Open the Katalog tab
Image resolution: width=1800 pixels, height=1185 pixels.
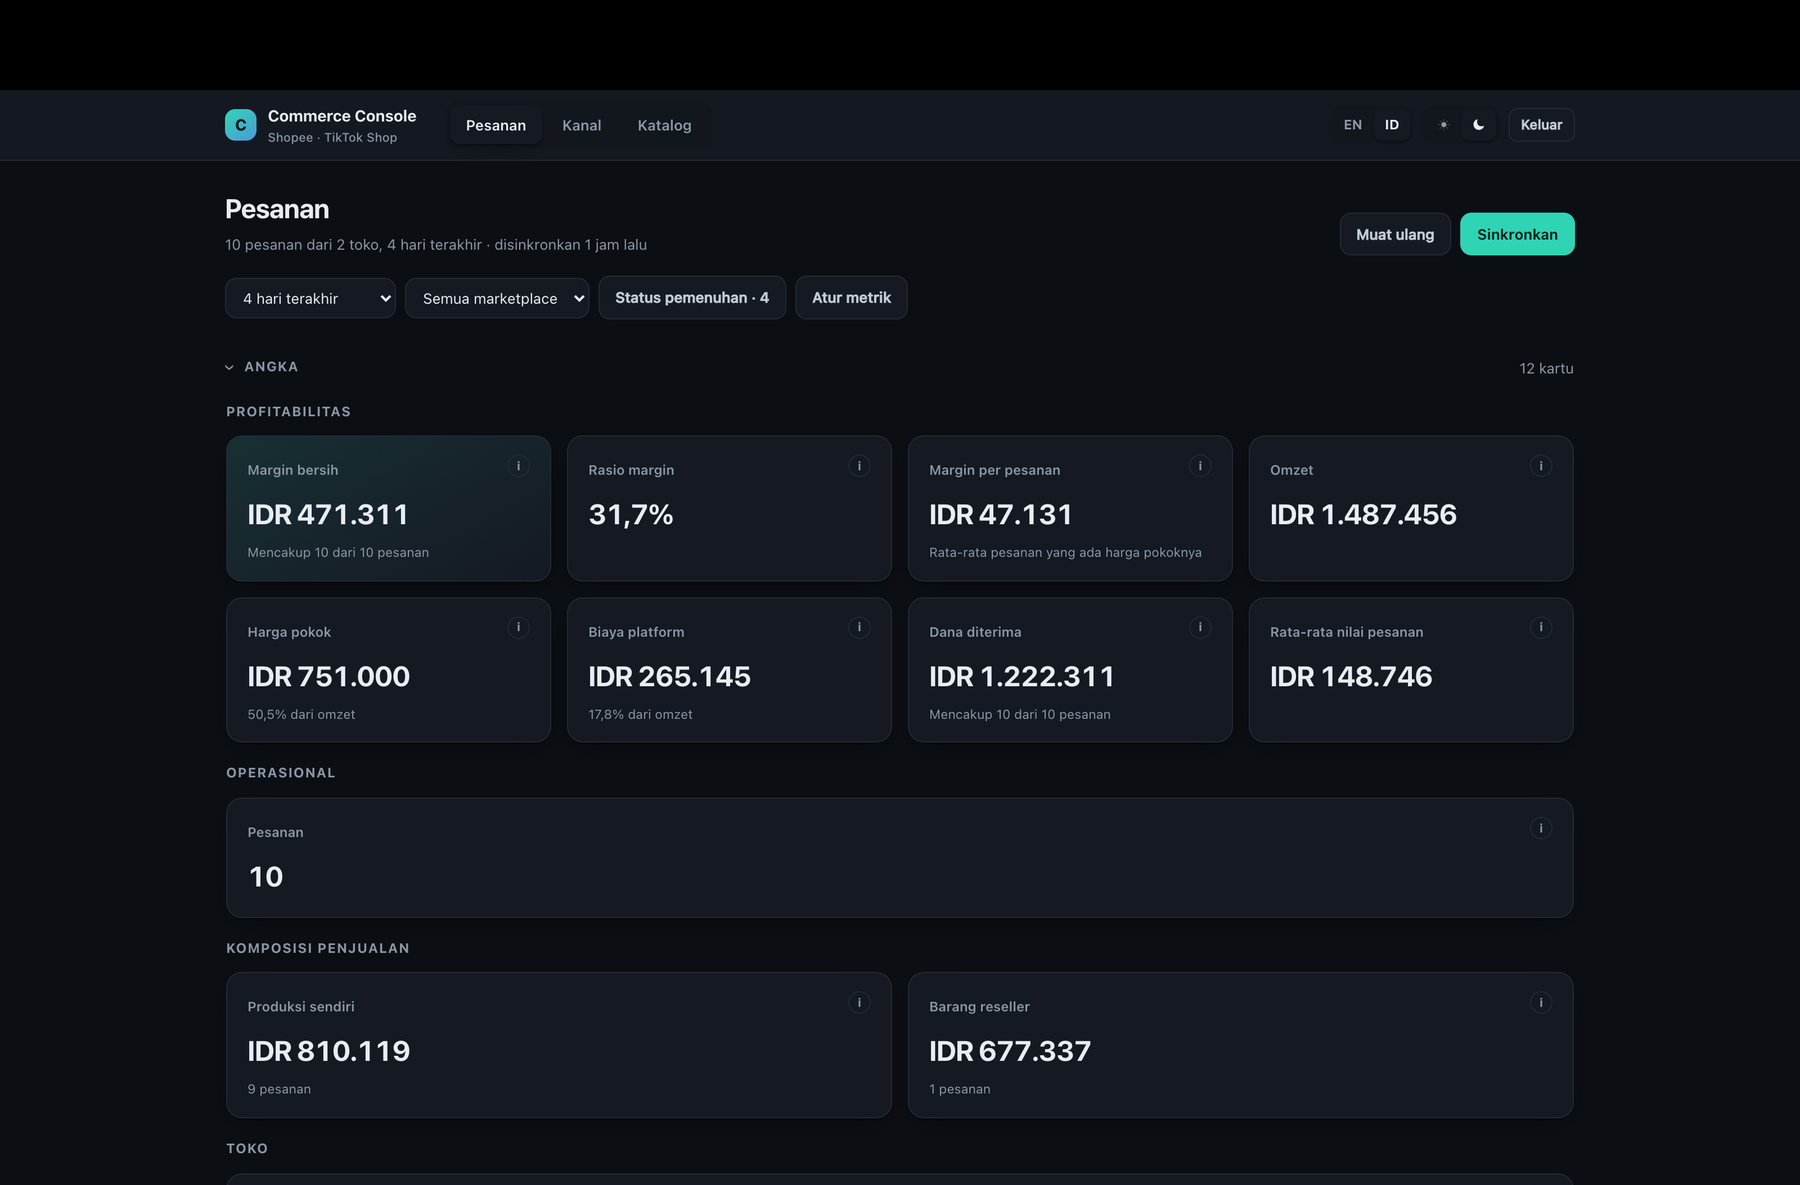tap(665, 125)
